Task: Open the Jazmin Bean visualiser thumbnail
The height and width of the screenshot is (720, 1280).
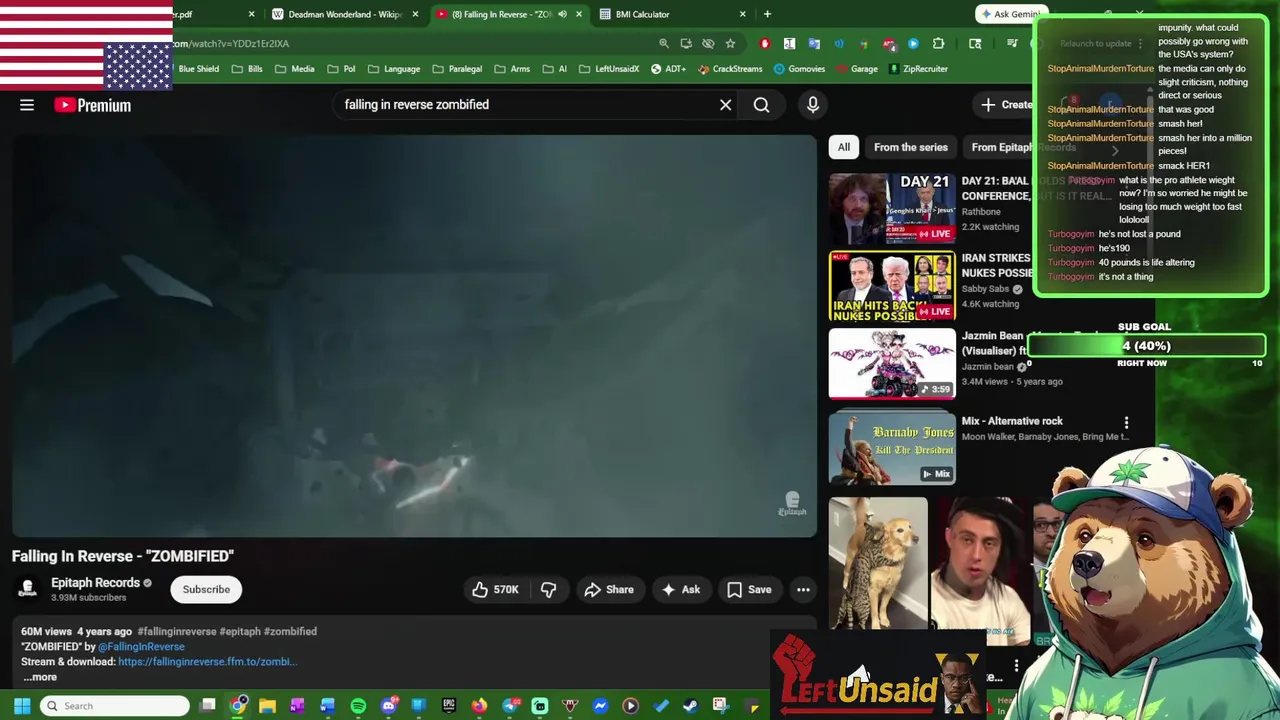Action: [x=892, y=363]
